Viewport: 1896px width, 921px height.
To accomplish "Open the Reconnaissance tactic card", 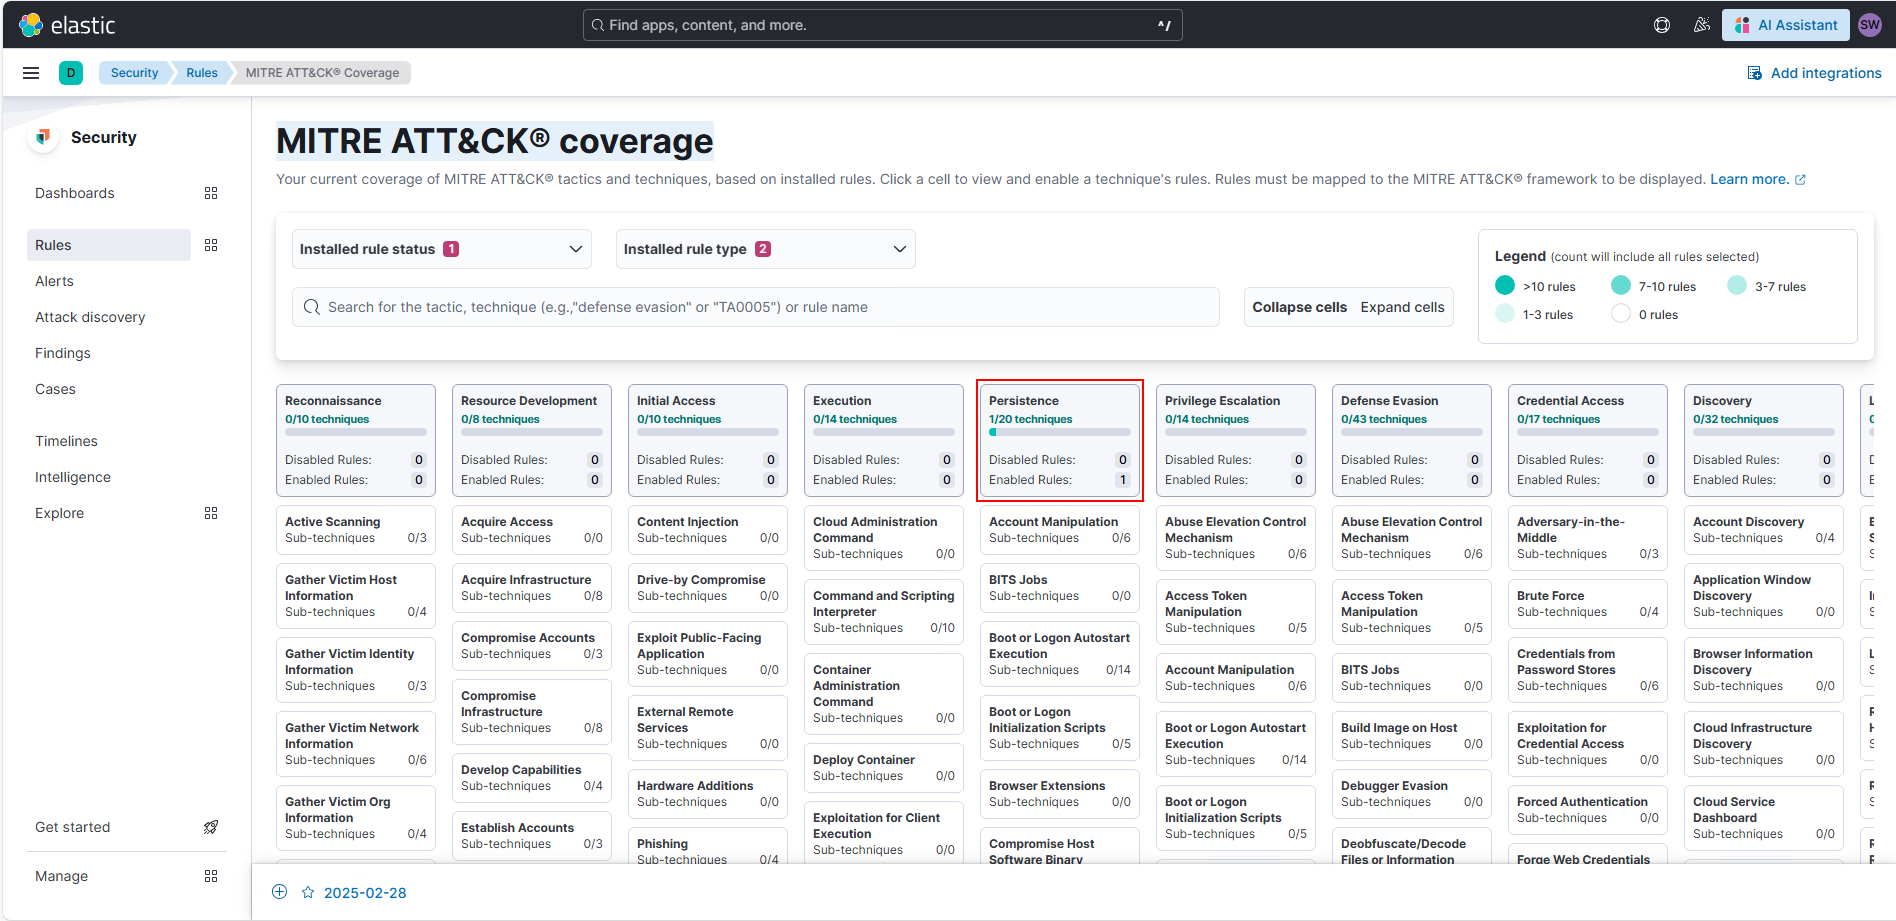I will (356, 440).
